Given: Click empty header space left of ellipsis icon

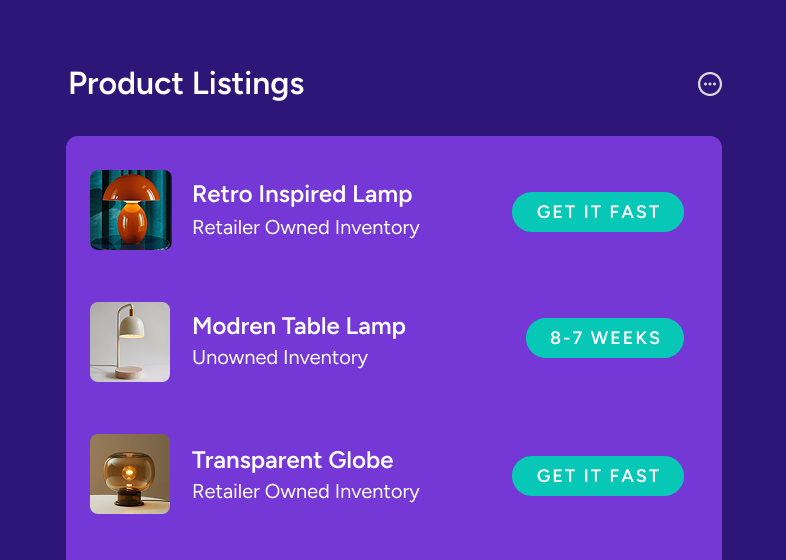Looking at the screenshot, I should (x=500, y=85).
